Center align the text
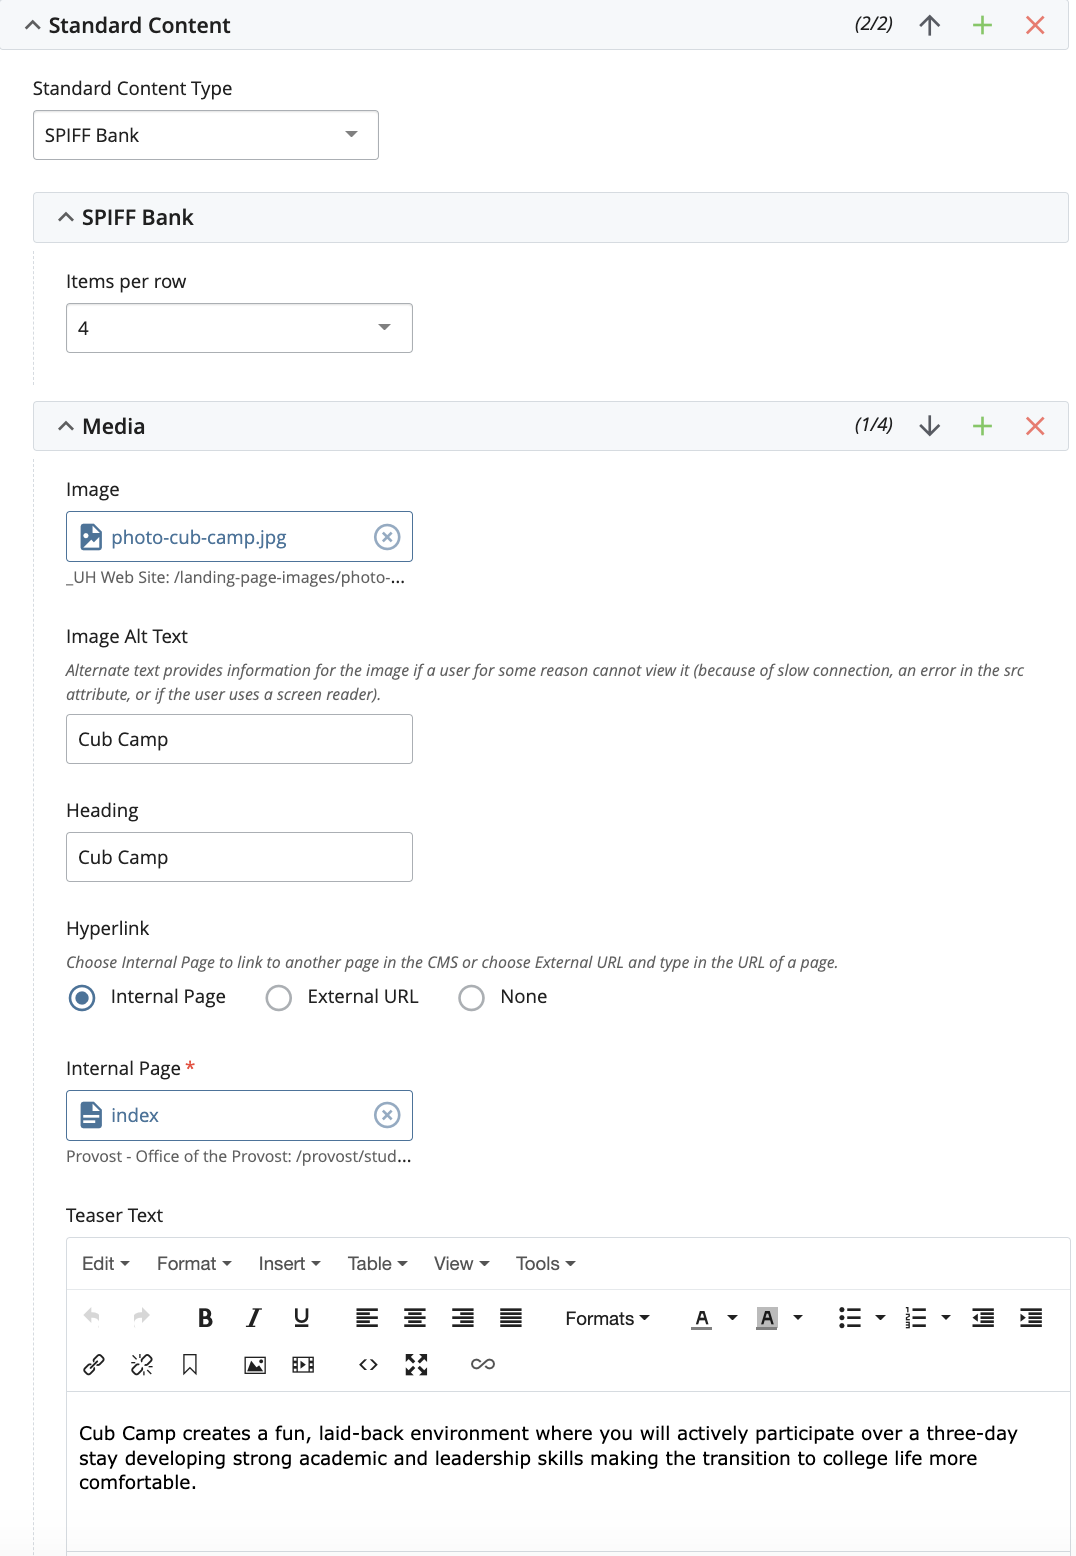Screen dimensions: 1076x1556 point(415,1318)
